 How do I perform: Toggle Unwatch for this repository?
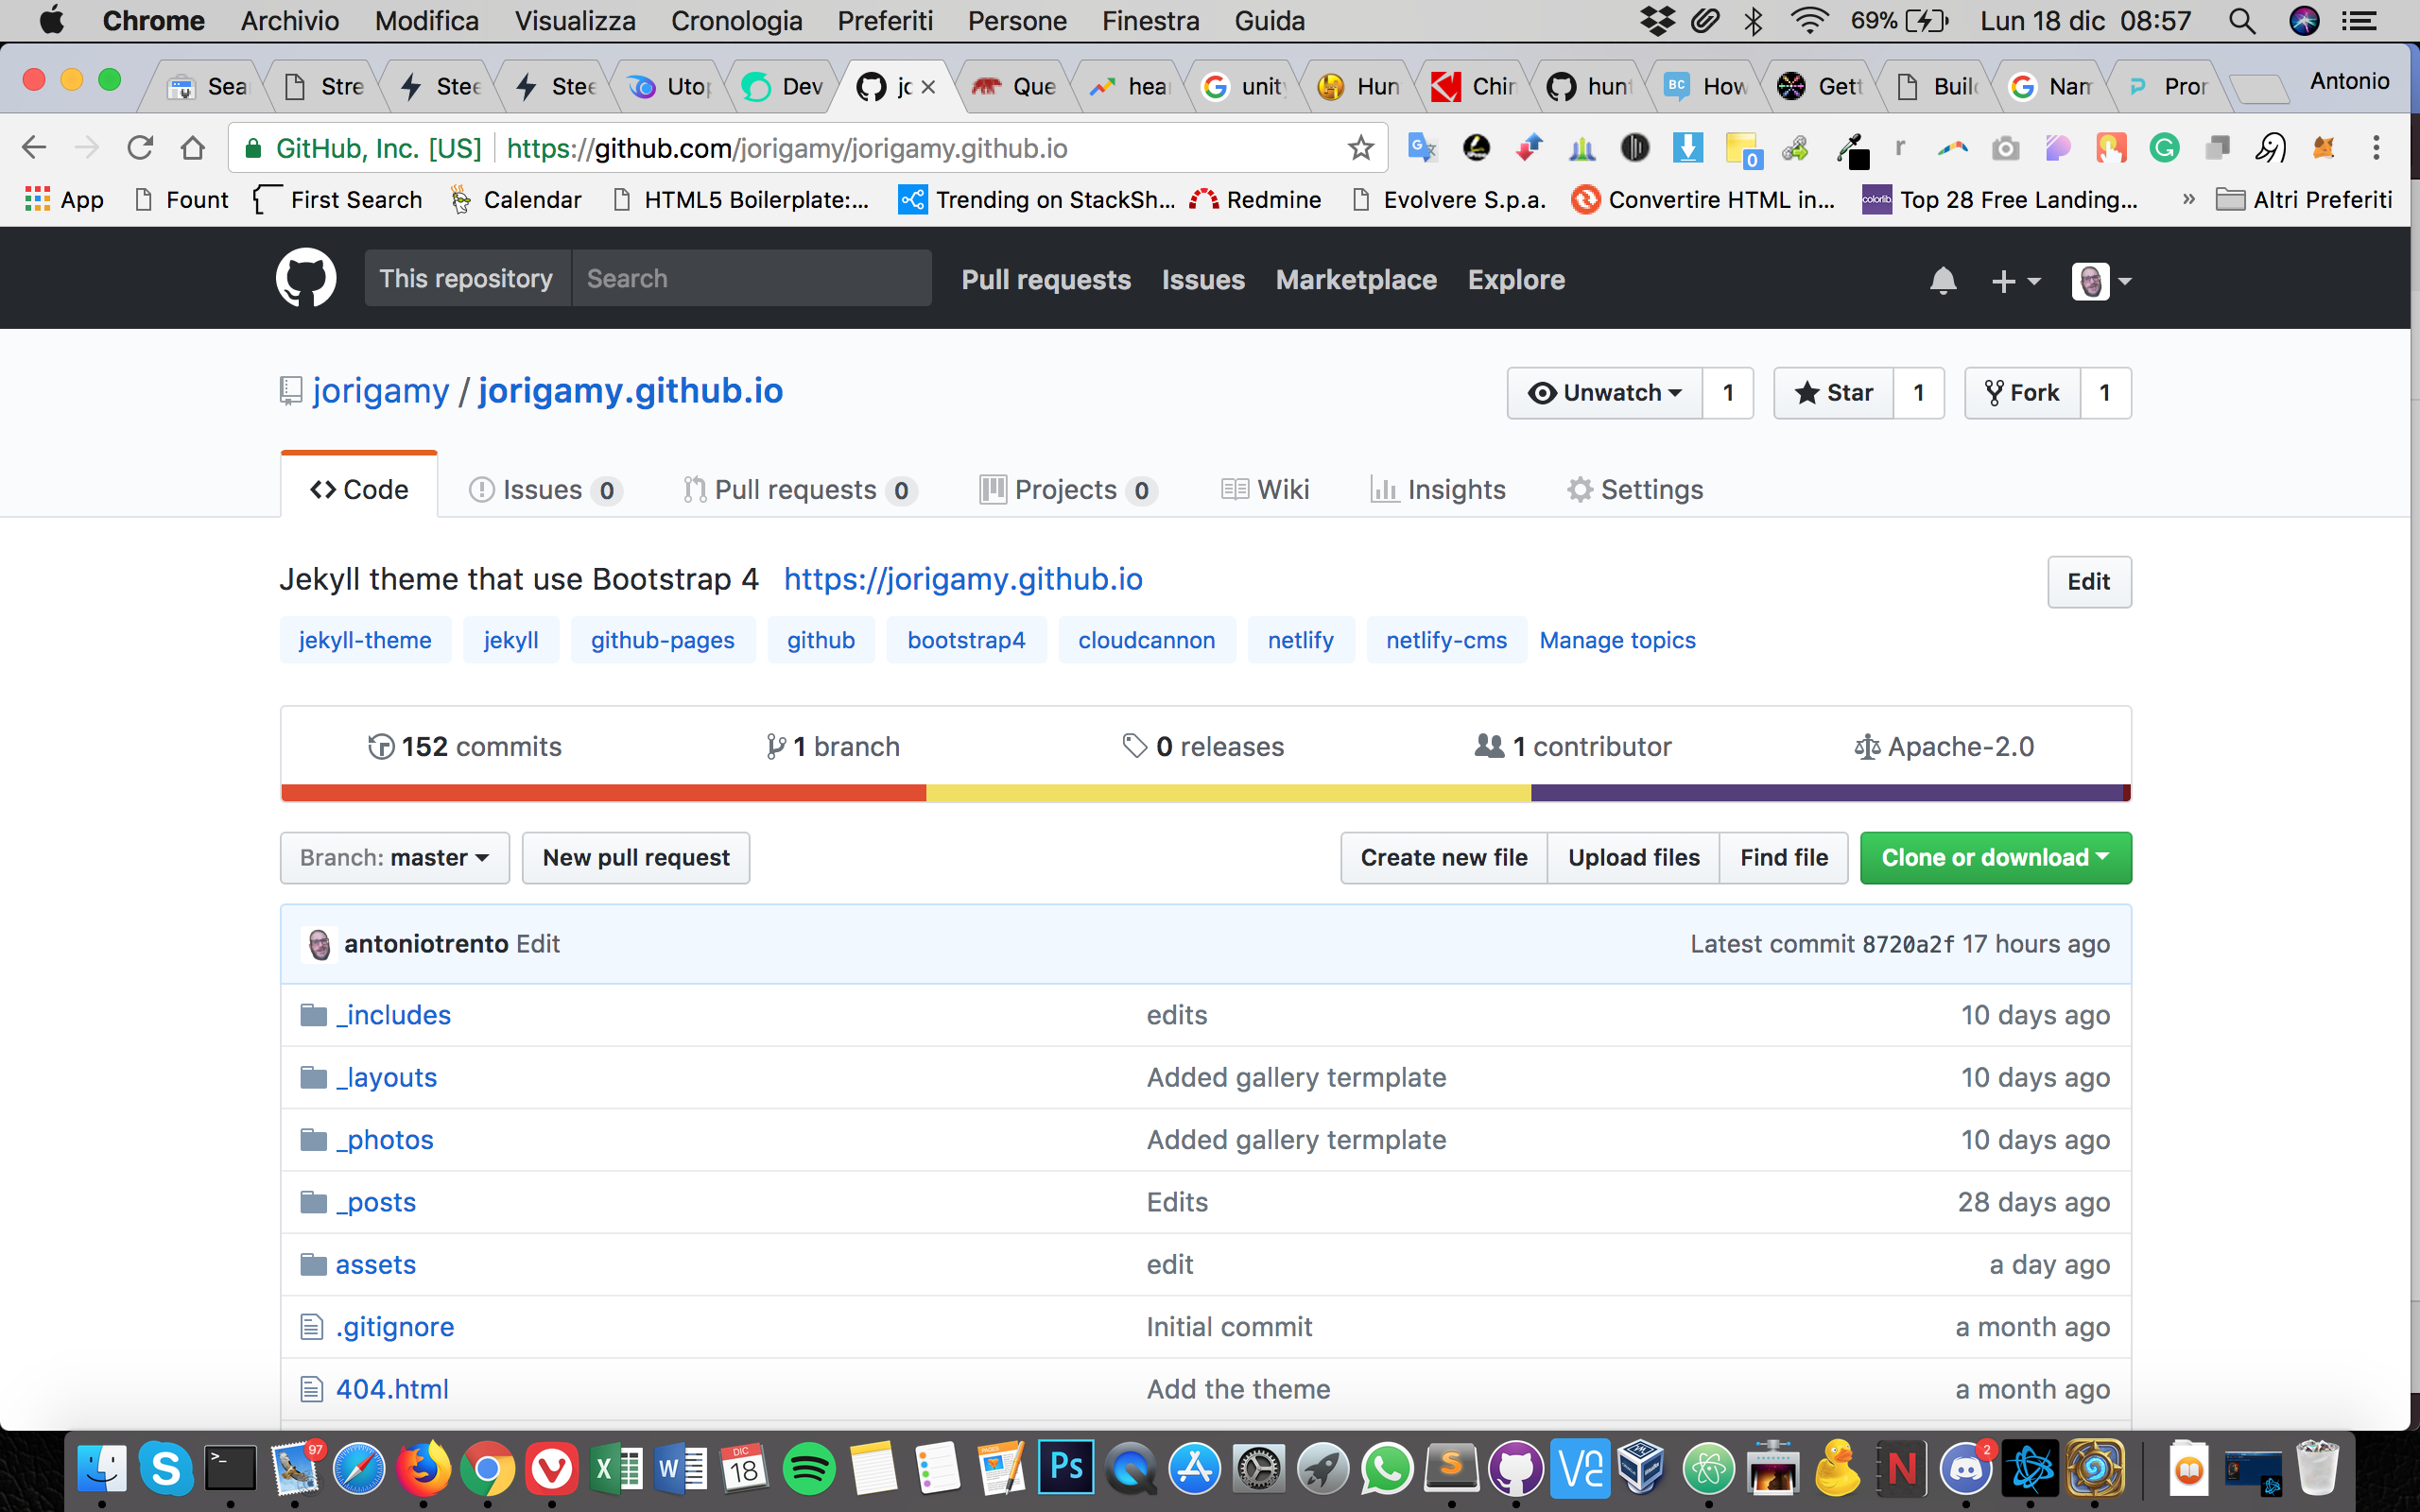coord(1605,393)
